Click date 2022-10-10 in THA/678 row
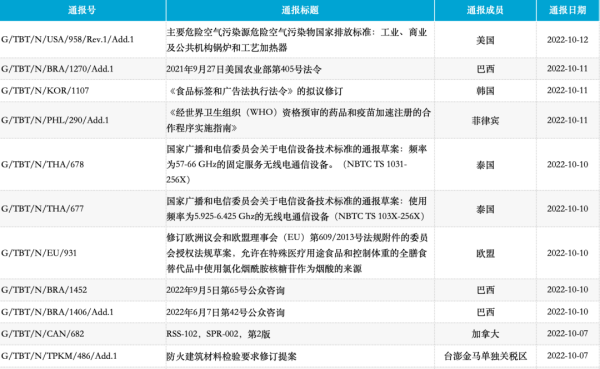Screen dimensions: 600x369 coord(567,165)
